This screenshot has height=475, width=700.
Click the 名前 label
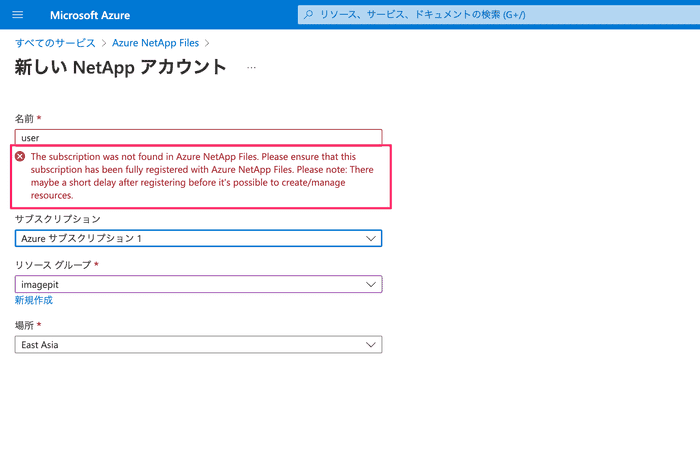pyautogui.click(x=25, y=119)
